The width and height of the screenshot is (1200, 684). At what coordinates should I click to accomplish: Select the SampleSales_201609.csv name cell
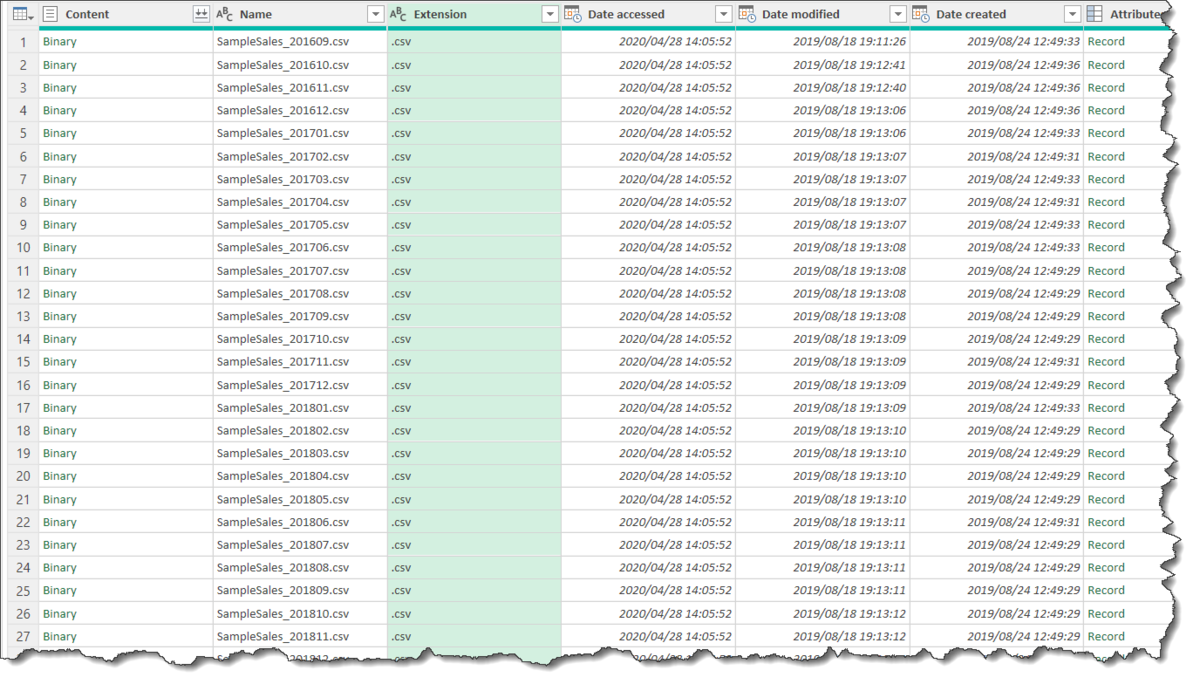point(300,42)
